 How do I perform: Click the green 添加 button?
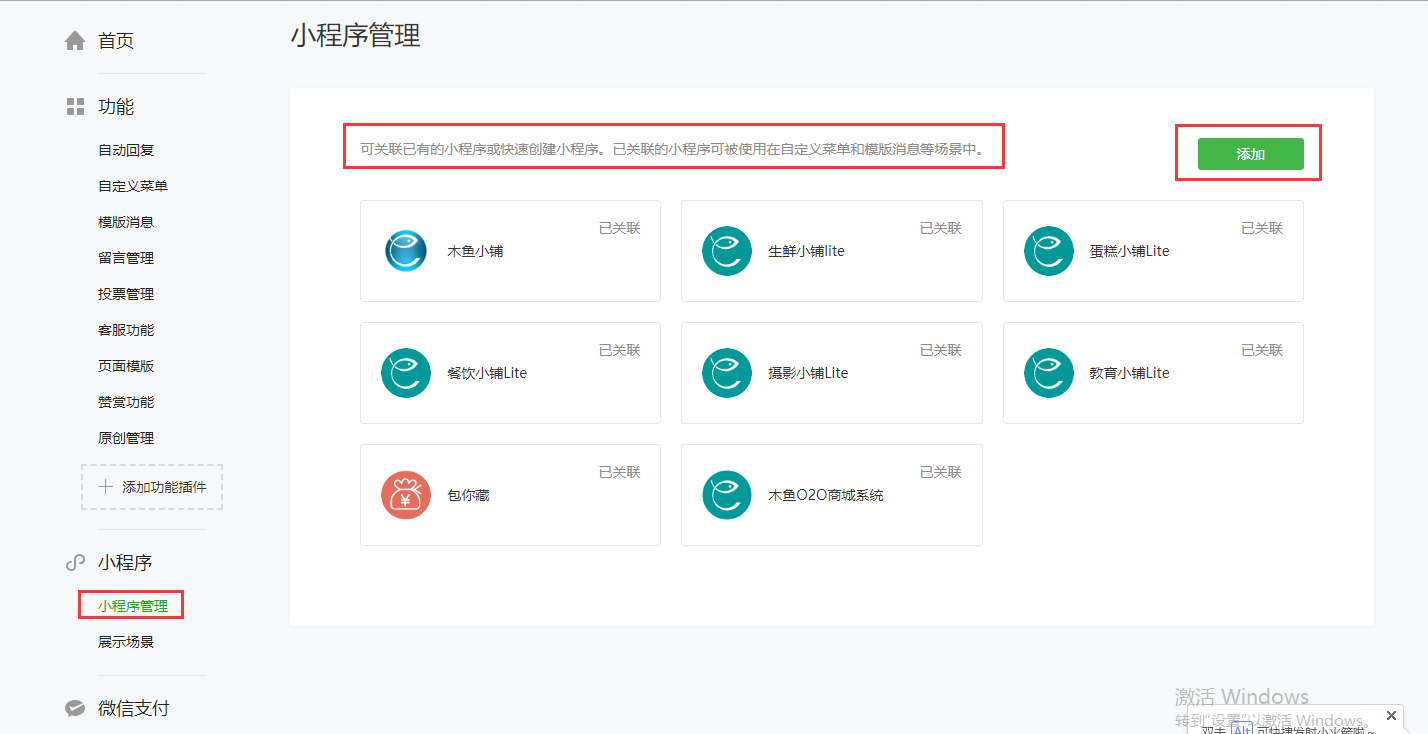pyautogui.click(x=1251, y=154)
